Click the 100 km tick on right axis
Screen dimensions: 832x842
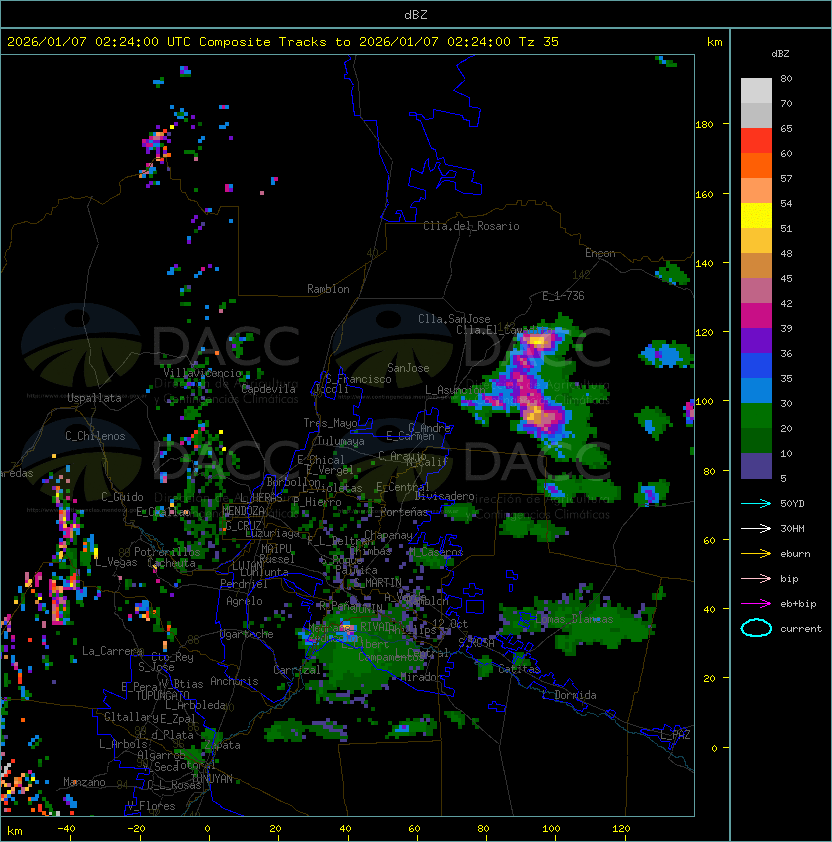click(704, 402)
